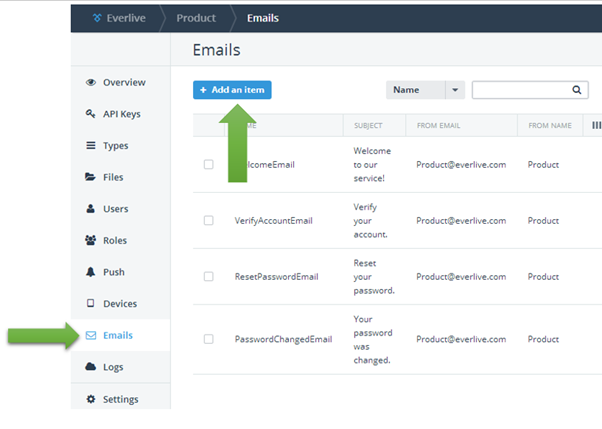
Task: Click the search magnifier icon
Action: tap(578, 90)
